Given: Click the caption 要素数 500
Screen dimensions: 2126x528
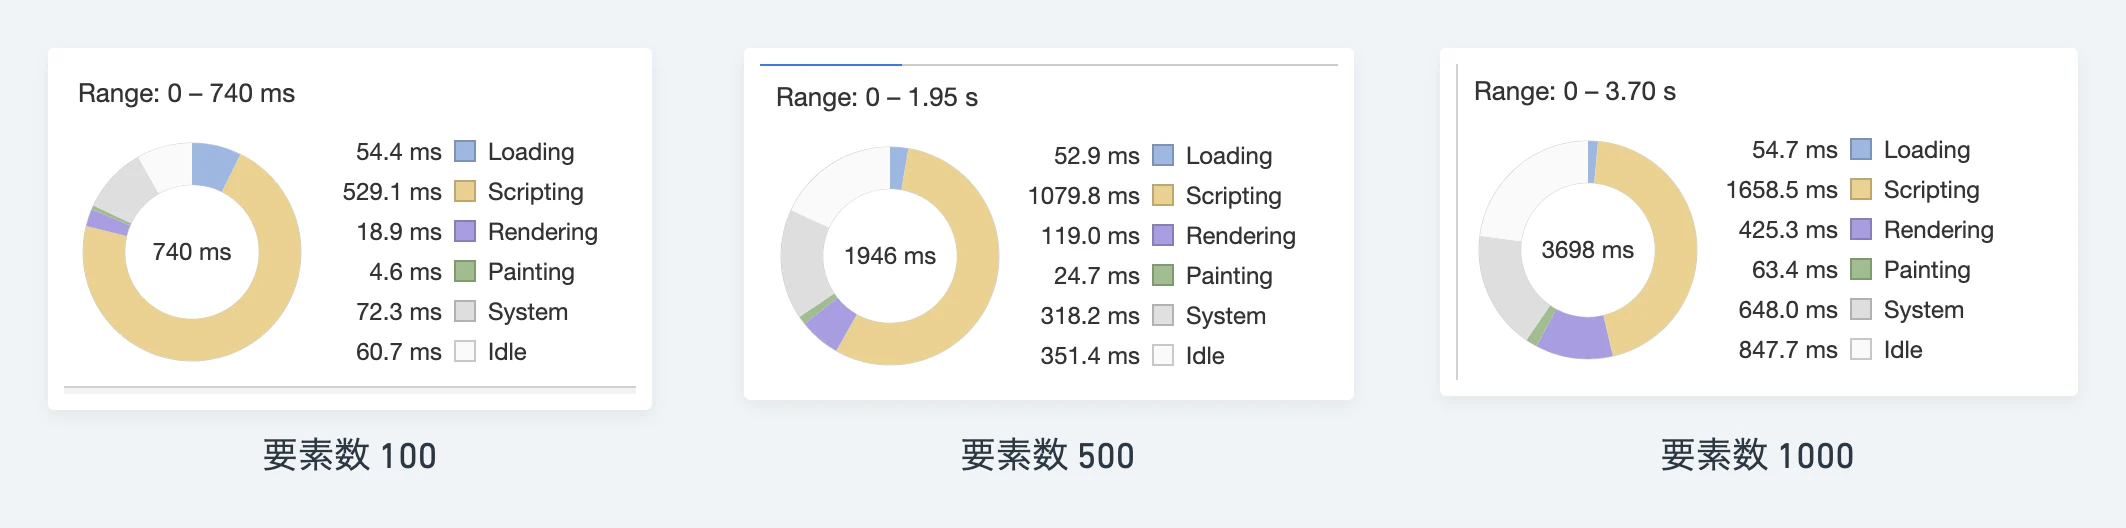Looking at the screenshot, I should pyautogui.click(x=1048, y=456).
